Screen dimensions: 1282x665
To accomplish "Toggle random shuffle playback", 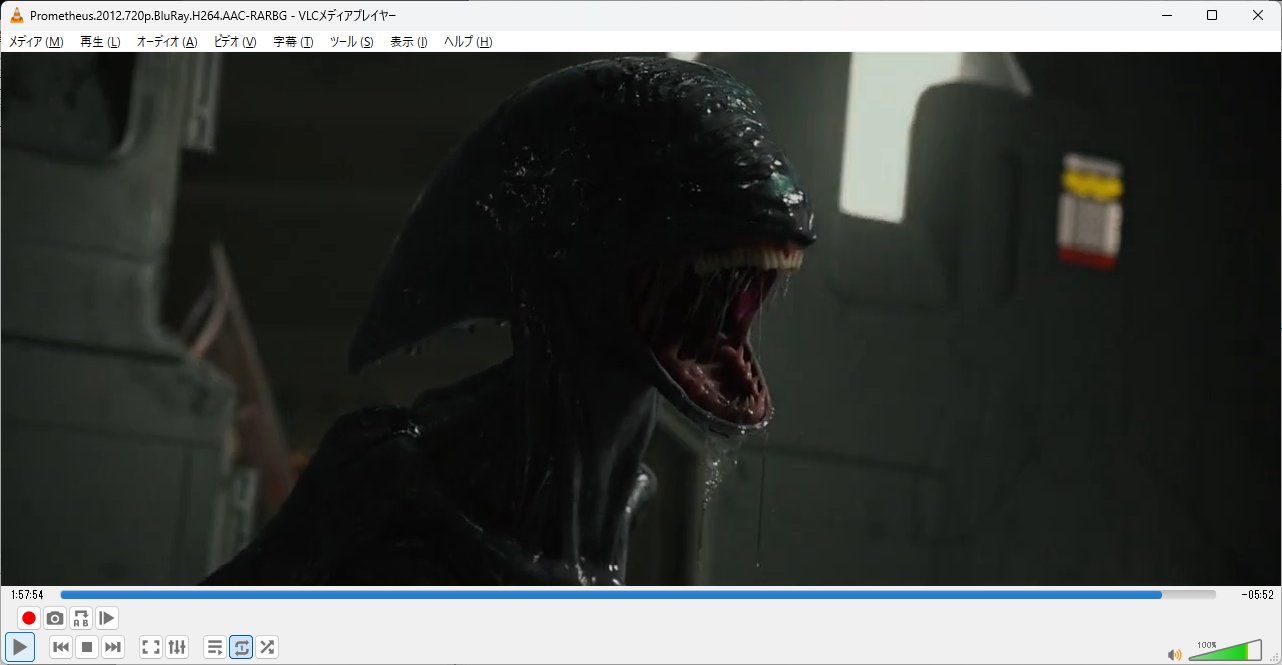I will click(x=267, y=647).
